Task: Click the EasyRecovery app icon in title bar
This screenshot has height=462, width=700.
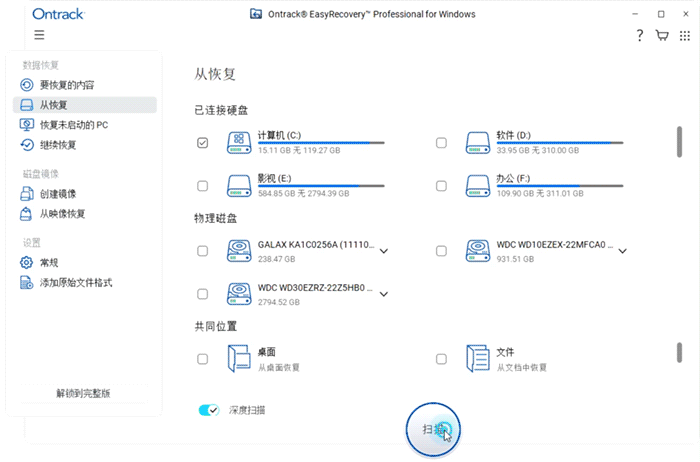Action: (x=256, y=14)
